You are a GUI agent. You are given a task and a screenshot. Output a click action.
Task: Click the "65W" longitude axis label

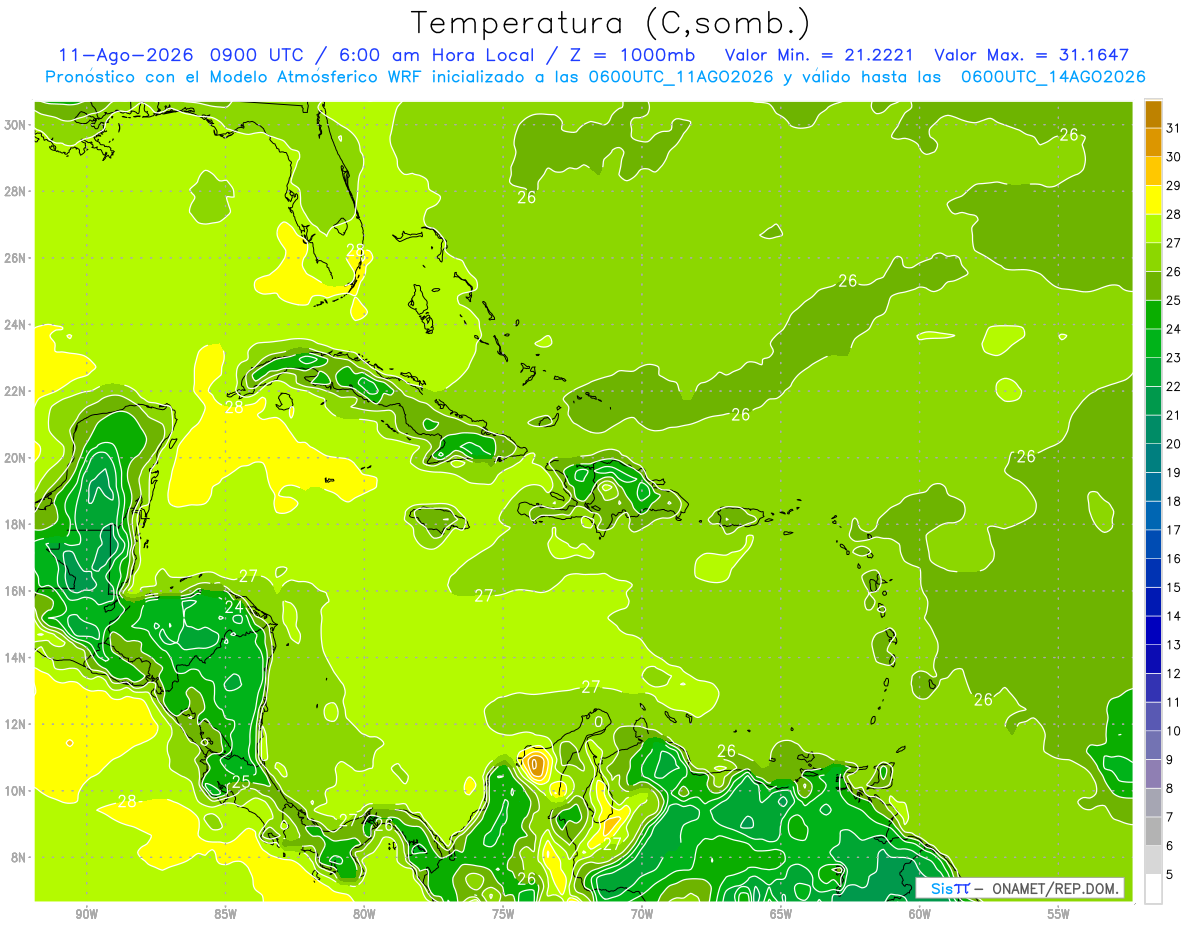[x=781, y=914]
